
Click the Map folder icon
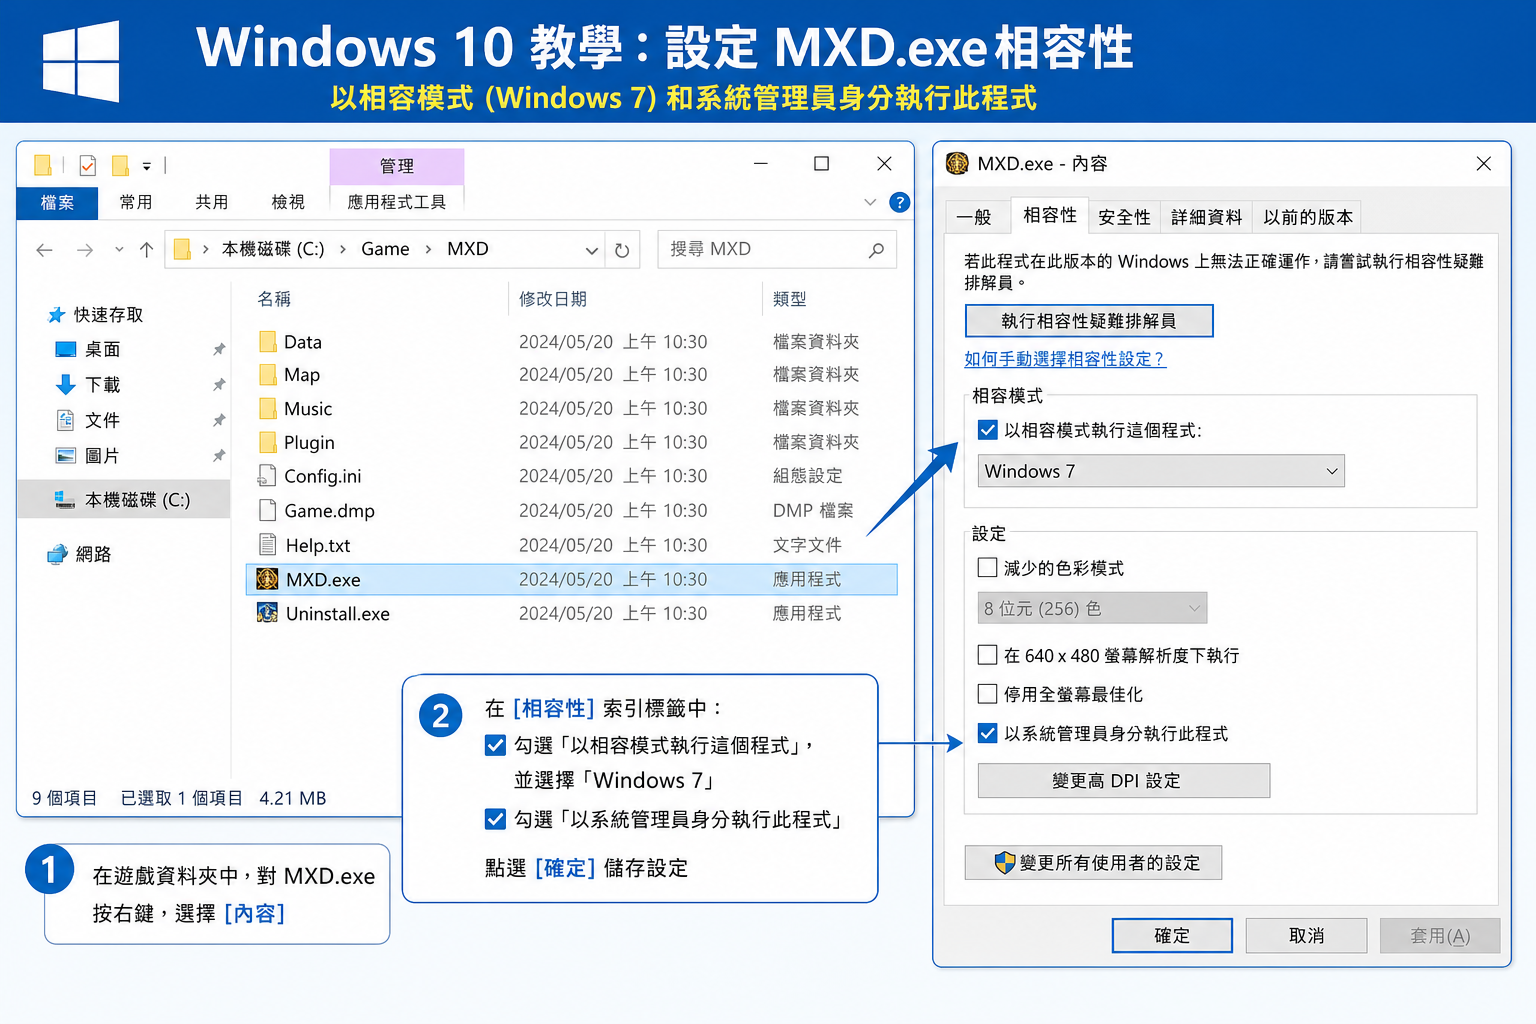[x=267, y=375]
